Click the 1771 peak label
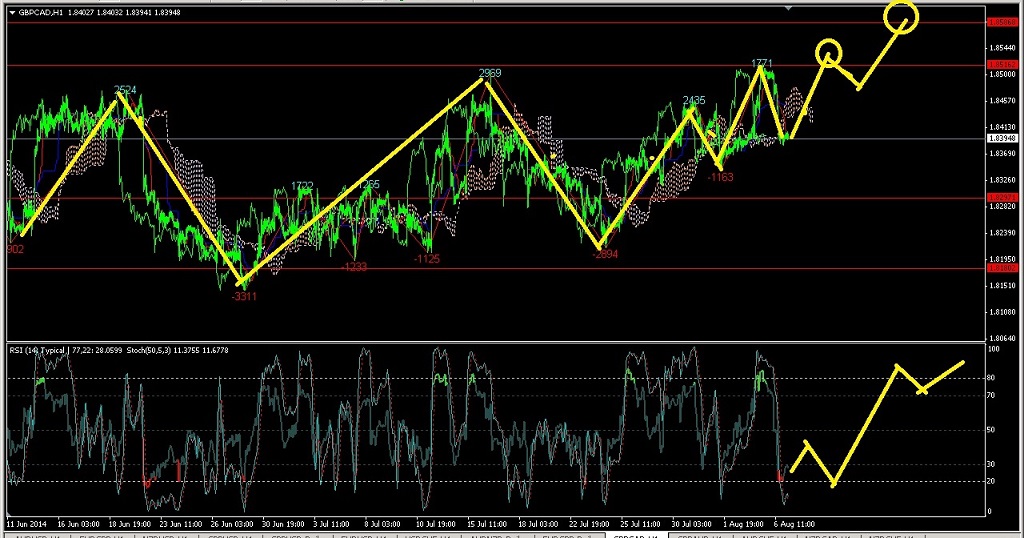The width and height of the screenshot is (1024, 538). coord(762,63)
